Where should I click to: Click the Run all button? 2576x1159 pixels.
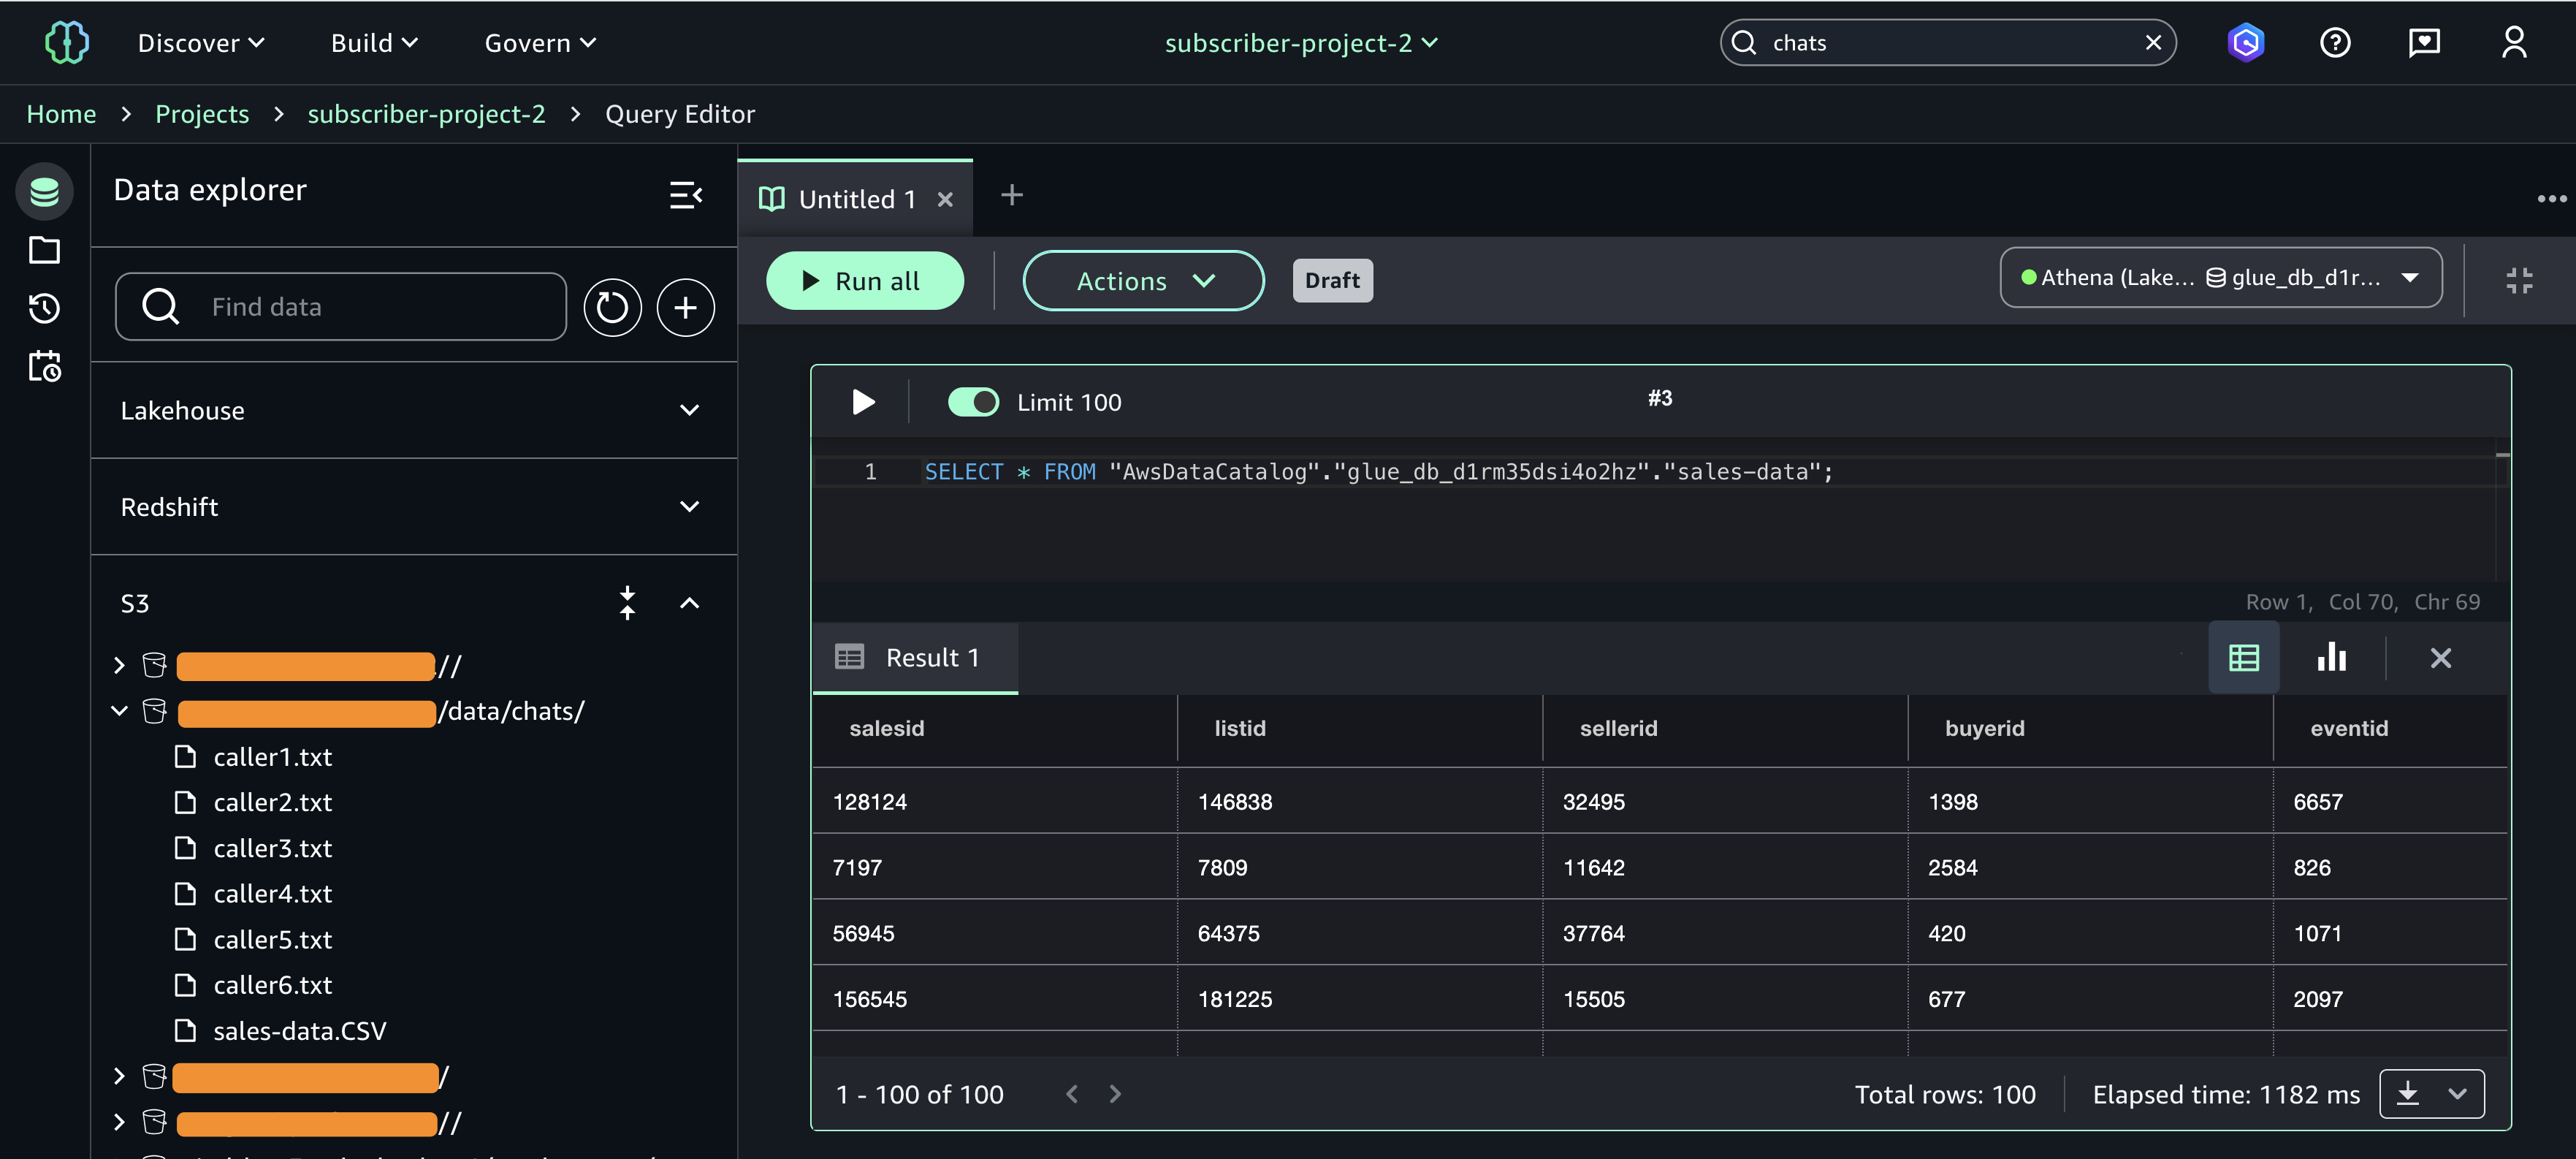tap(864, 281)
